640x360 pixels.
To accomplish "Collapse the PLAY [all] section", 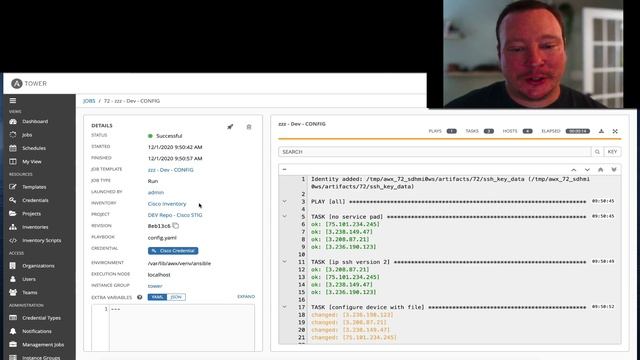I will tap(284, 202).
